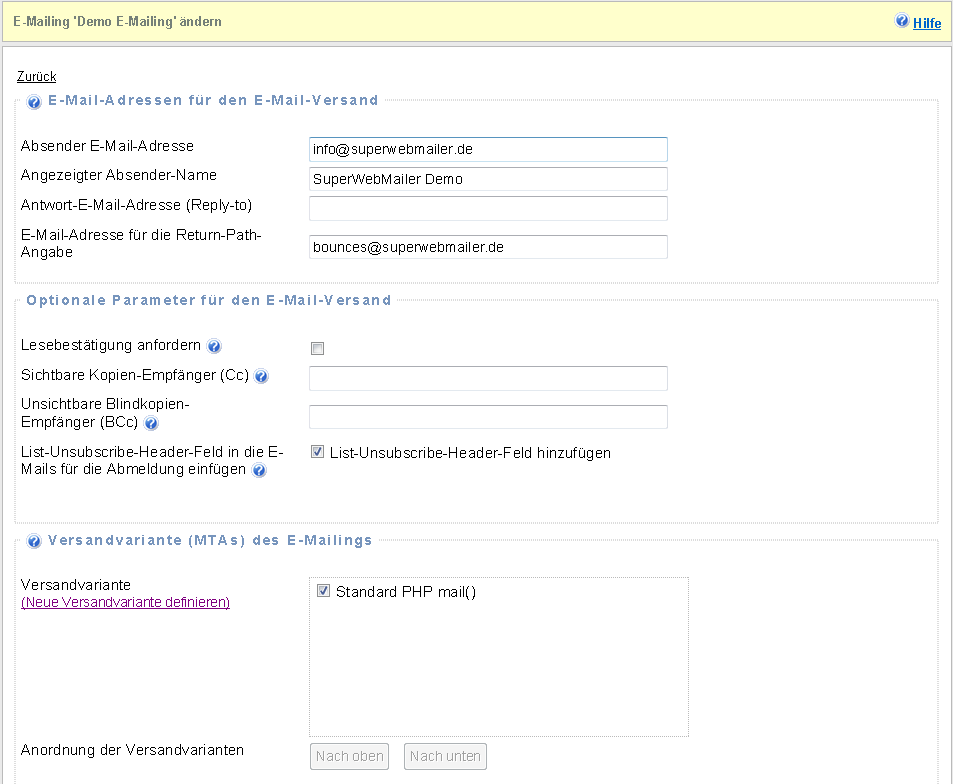
Task: Click help icon next to Kopien-Empfänger (Cc)
Action: (x=261, y=377)
